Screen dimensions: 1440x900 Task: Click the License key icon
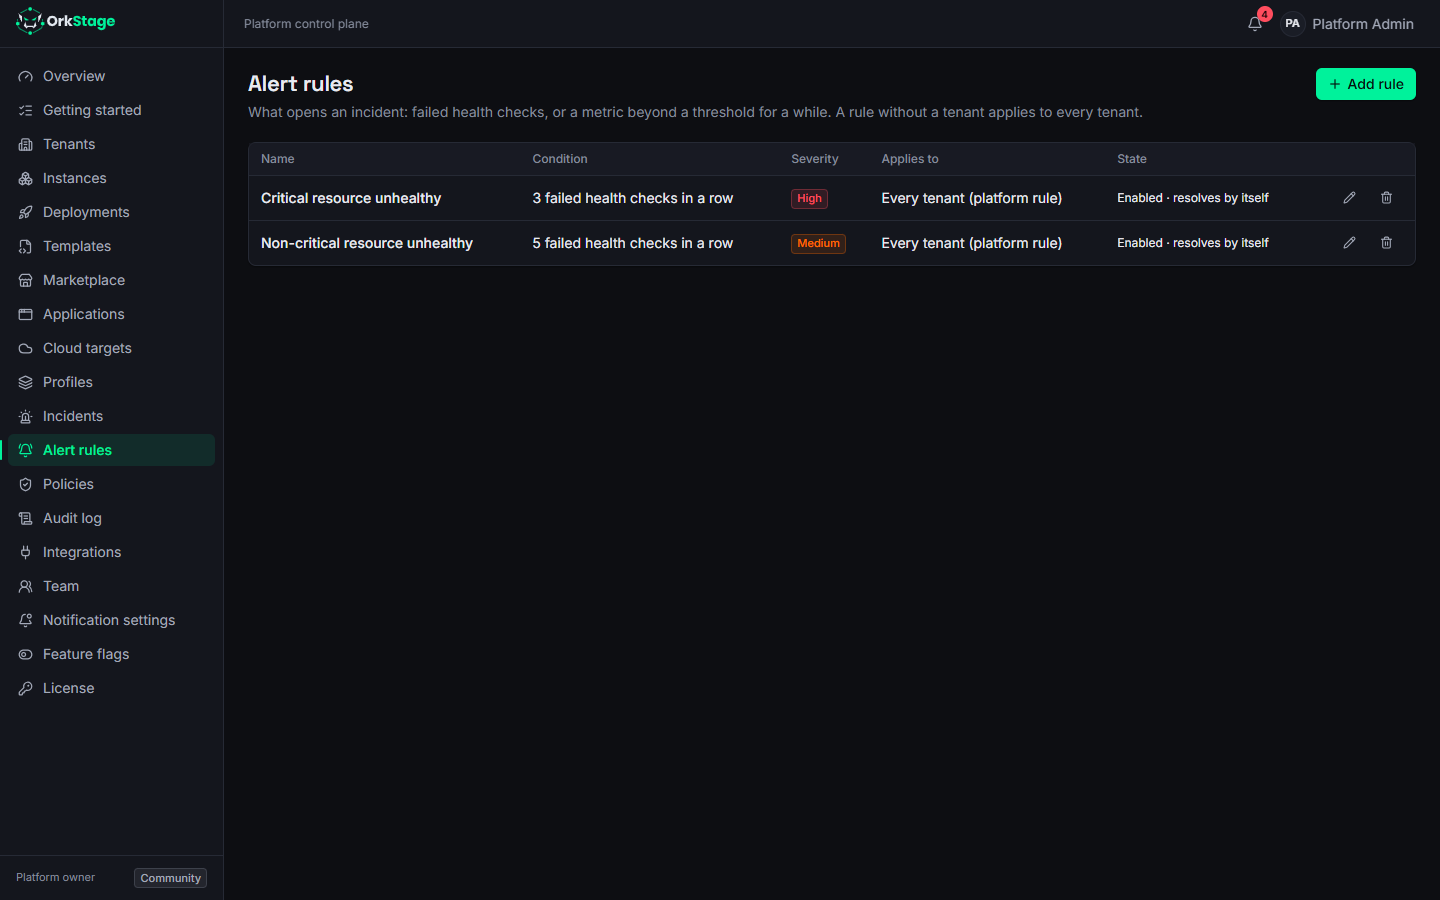pyautogui.click(x=26, y=688)
